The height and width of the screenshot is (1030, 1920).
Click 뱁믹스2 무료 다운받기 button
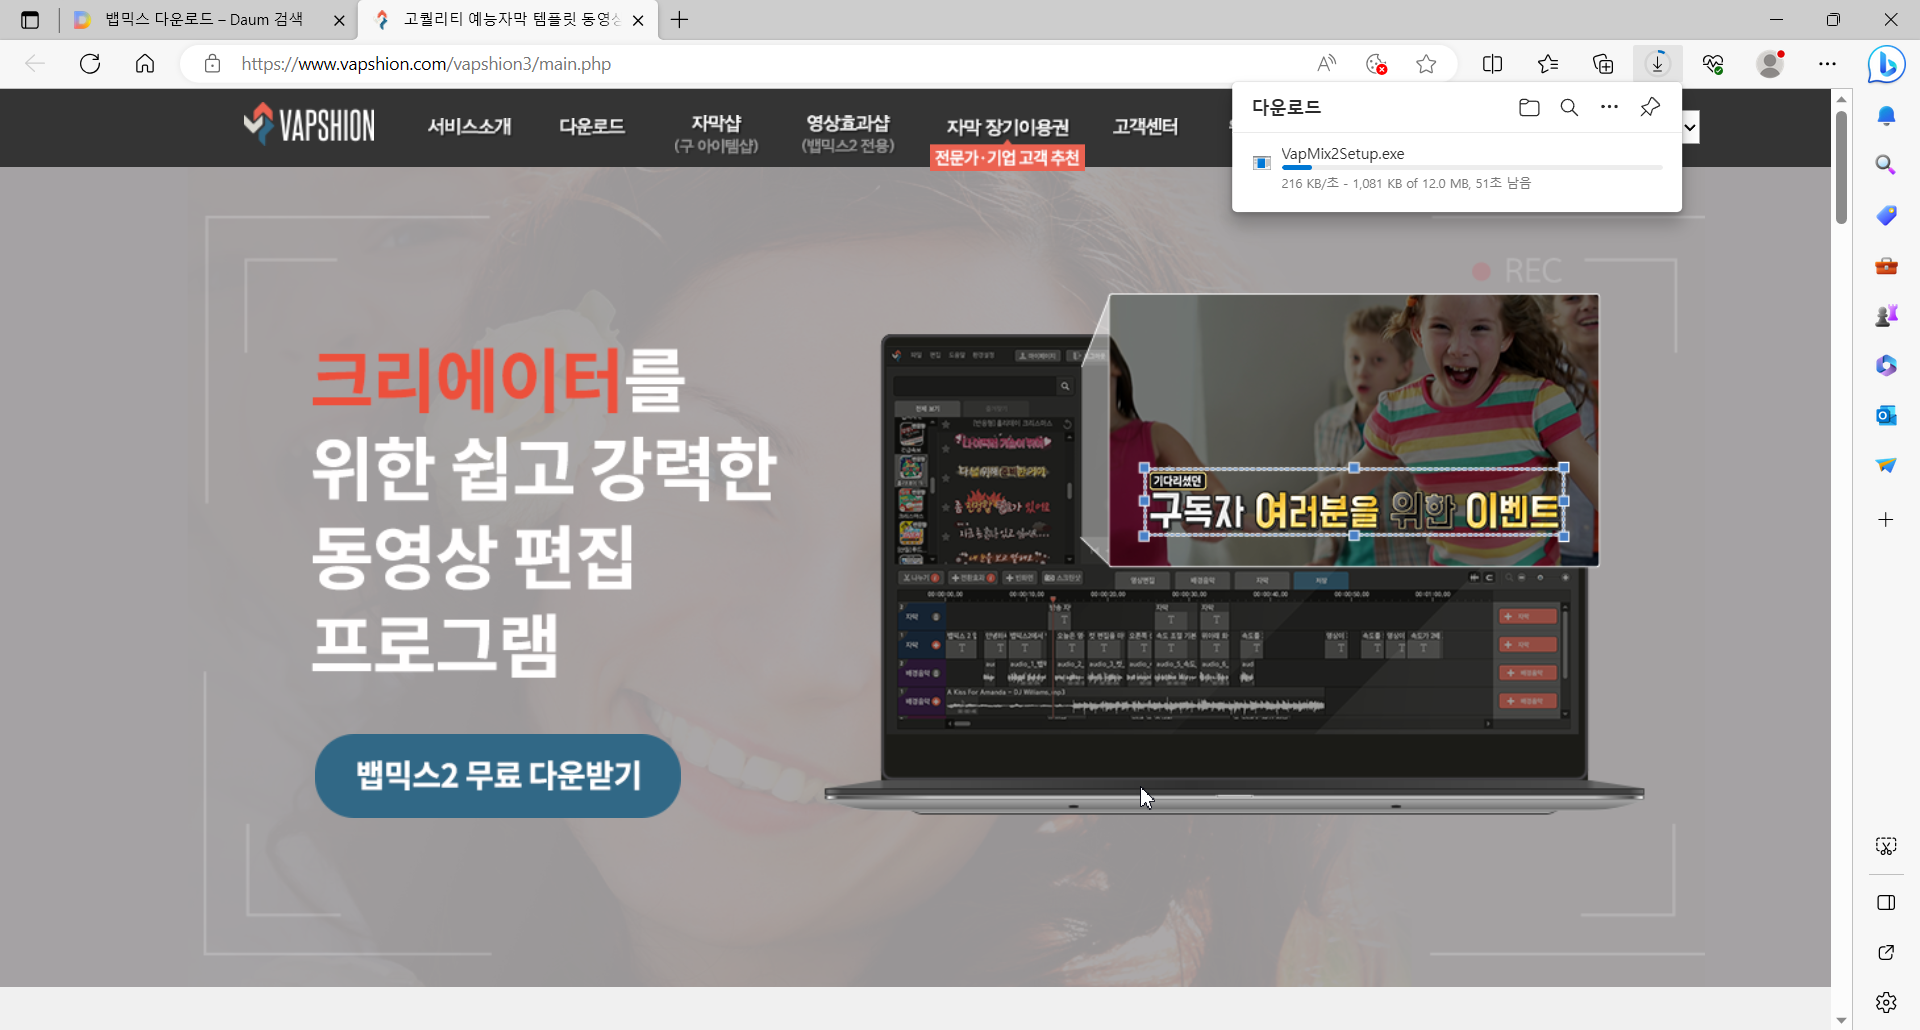[498, 775]
